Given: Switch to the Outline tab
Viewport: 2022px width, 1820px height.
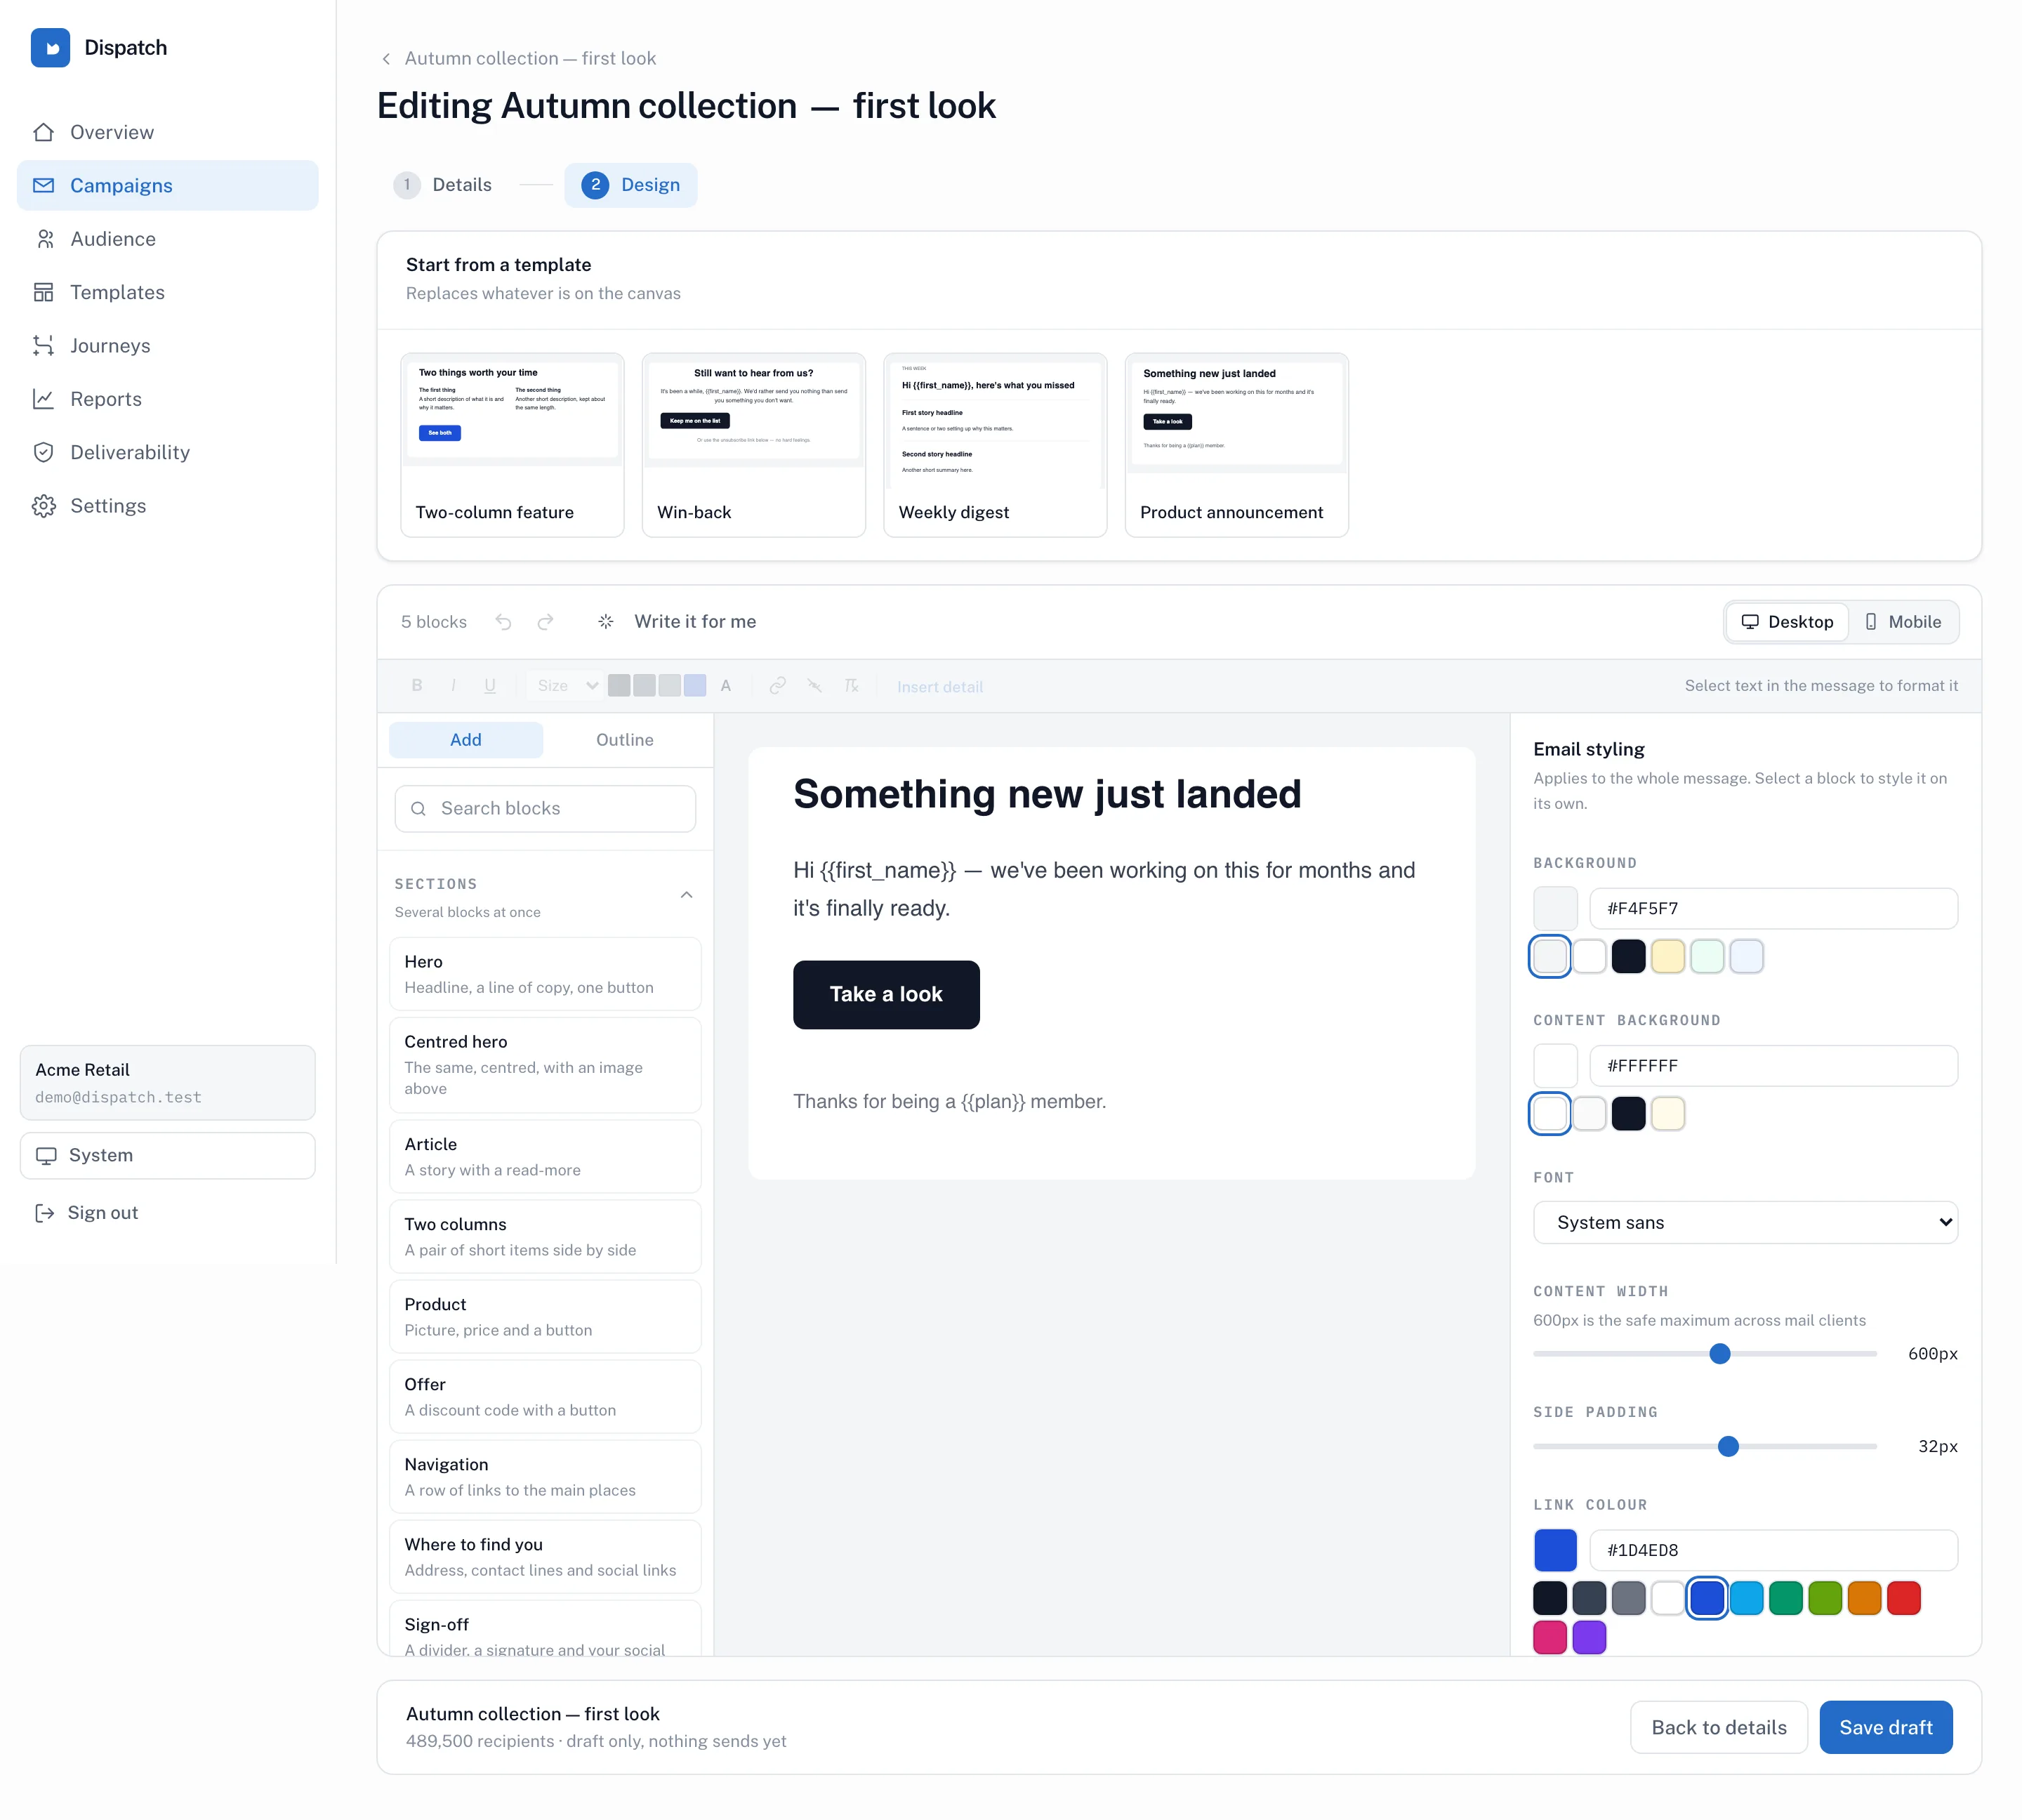Looking at the screenshot, I should [625, 740].
